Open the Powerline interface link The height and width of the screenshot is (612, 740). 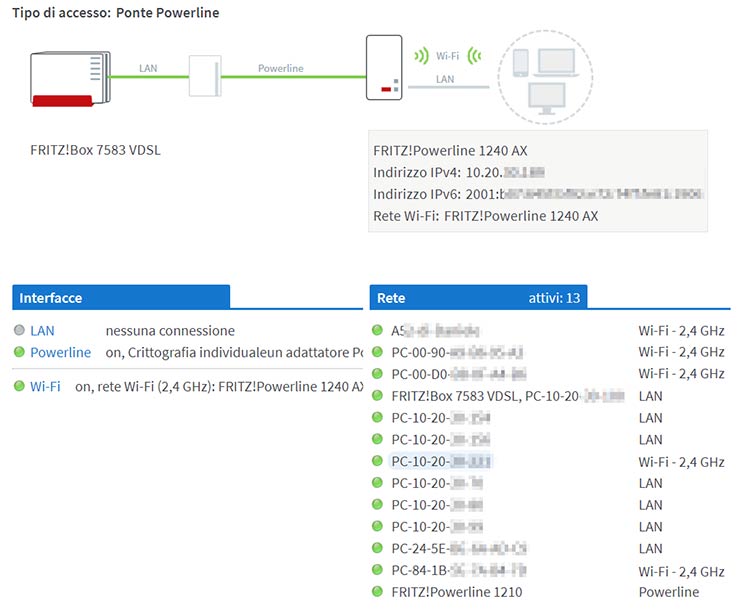60,353
